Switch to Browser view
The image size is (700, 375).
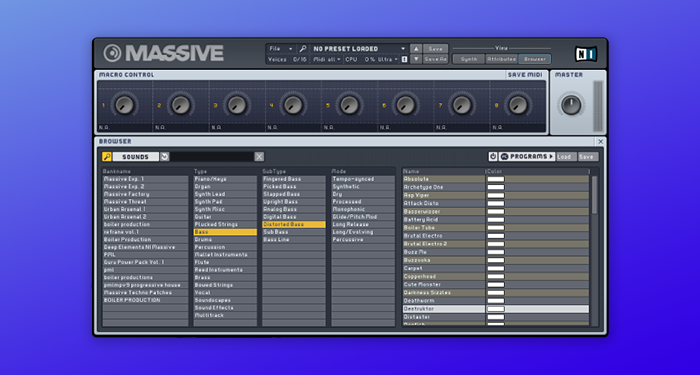[x=535, y=59]
